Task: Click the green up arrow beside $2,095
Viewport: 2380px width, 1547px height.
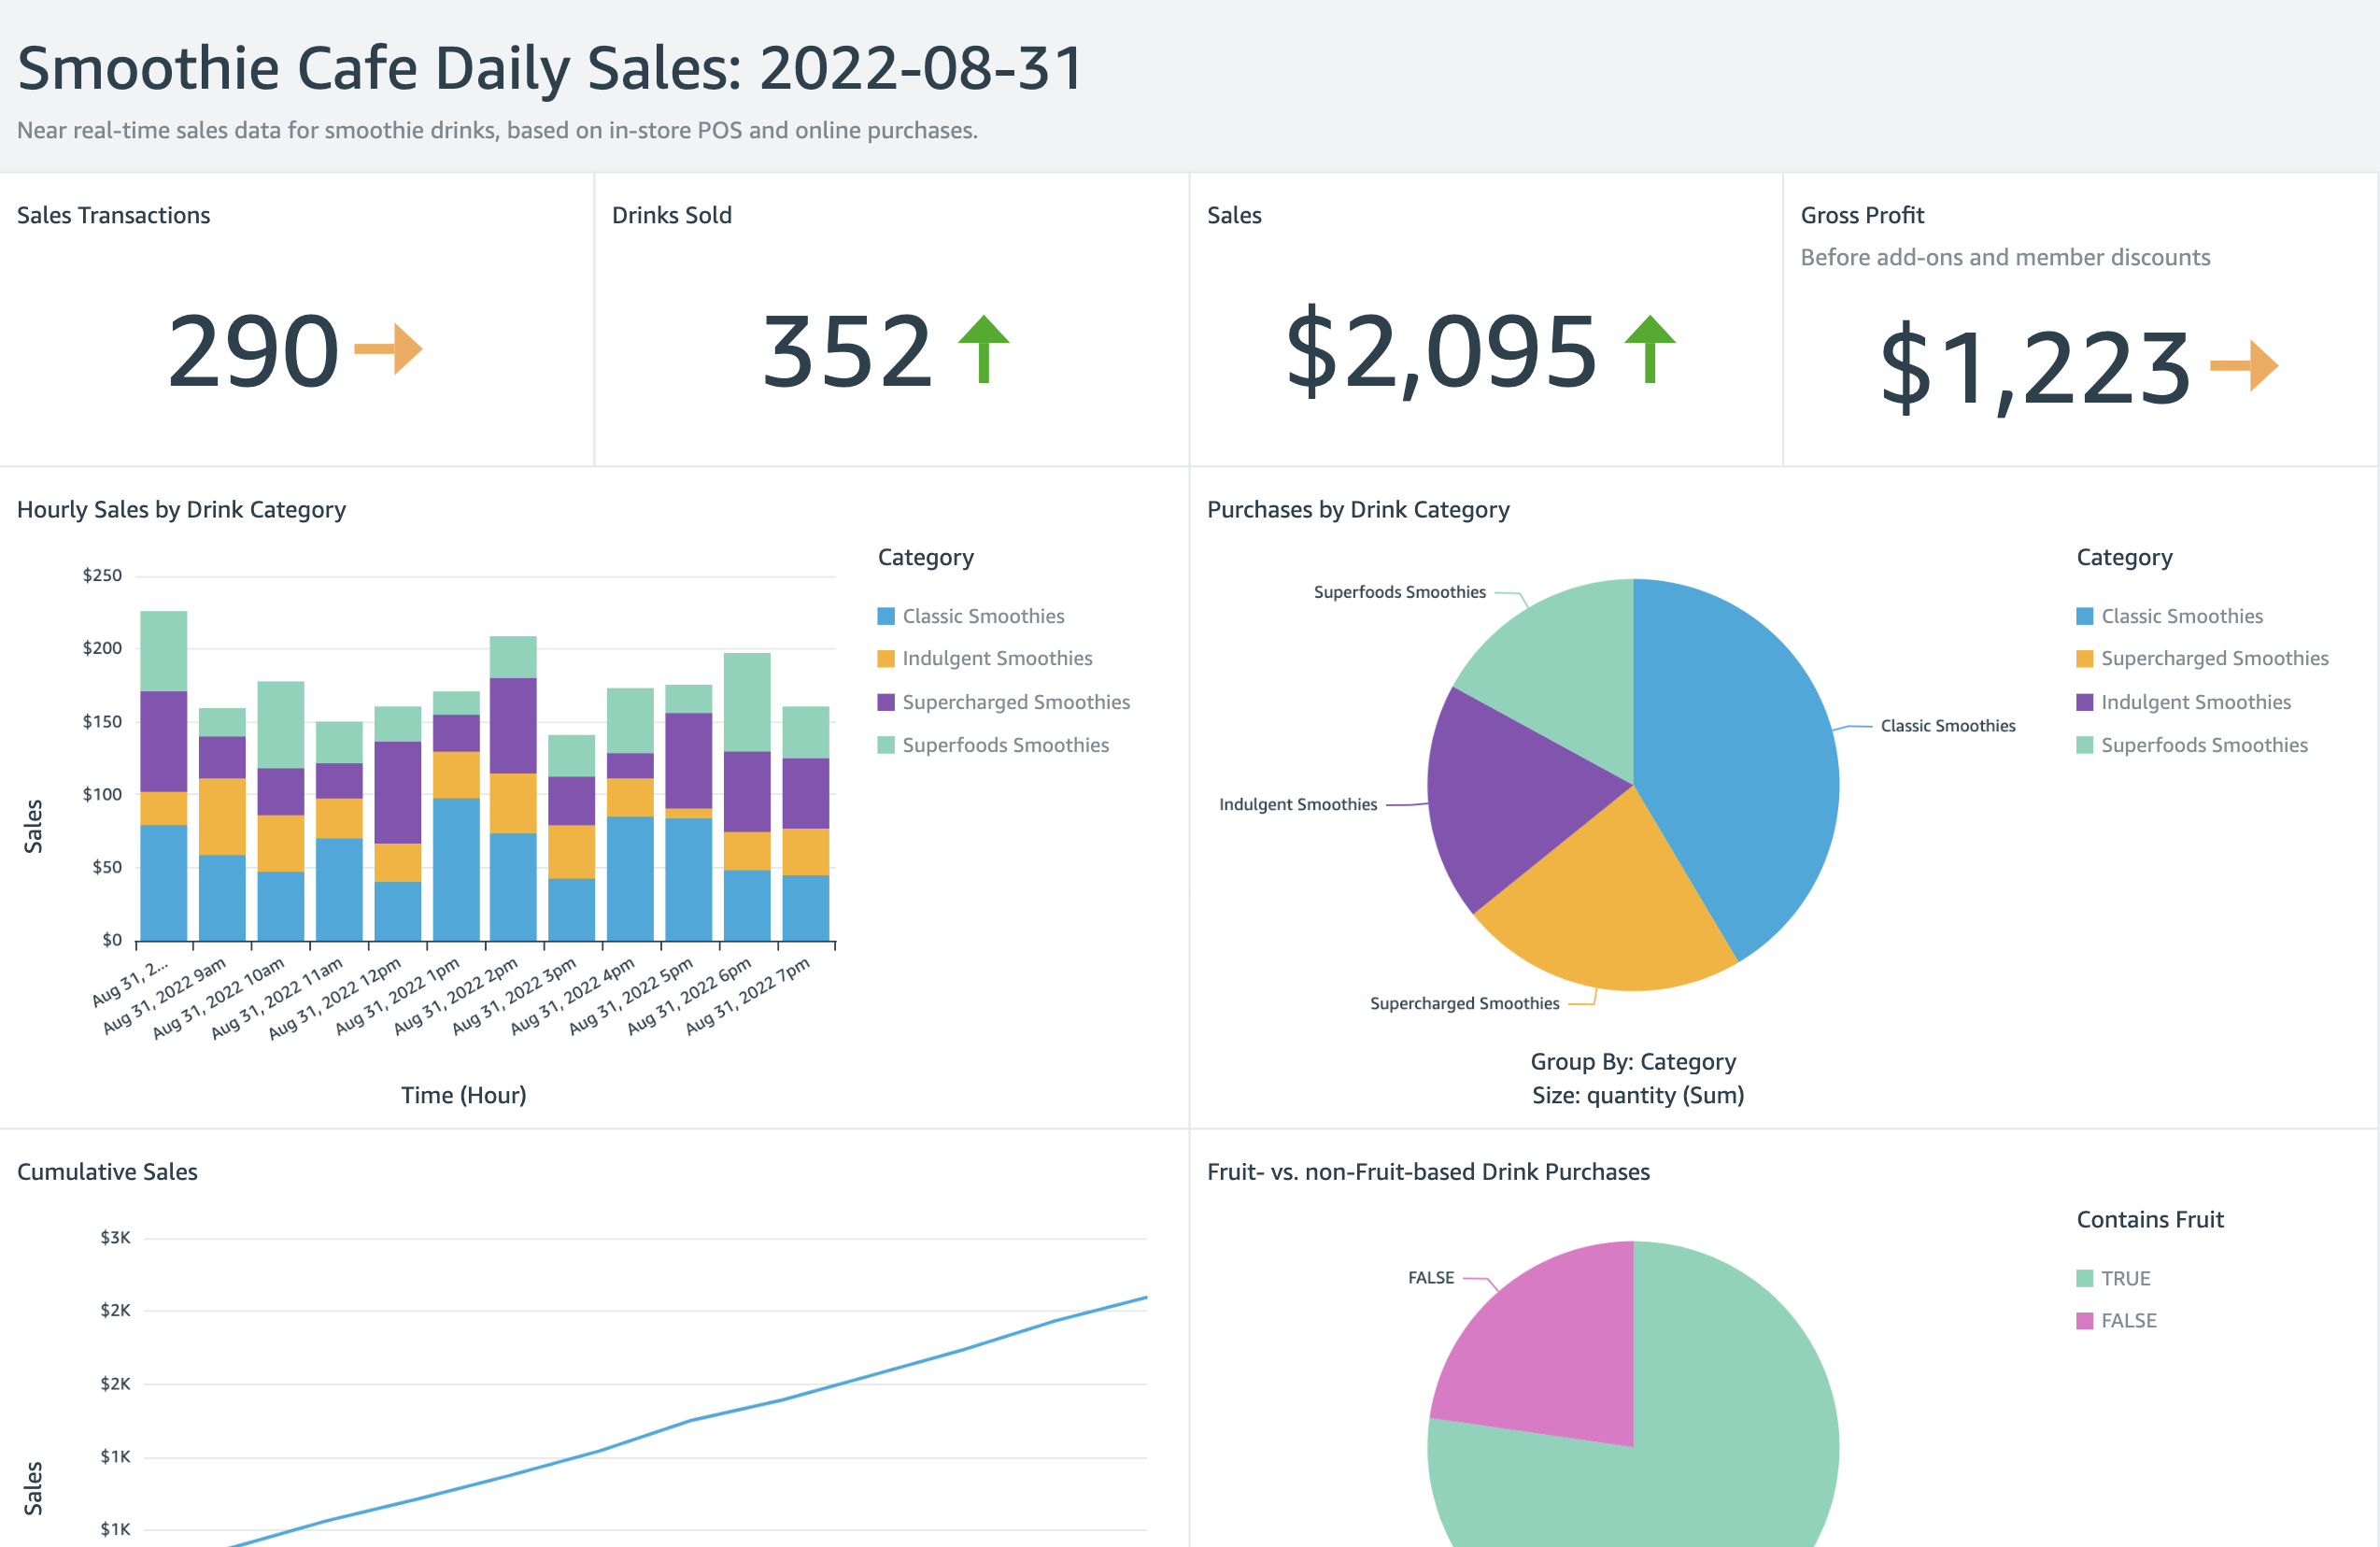Action: point(1650,349)
